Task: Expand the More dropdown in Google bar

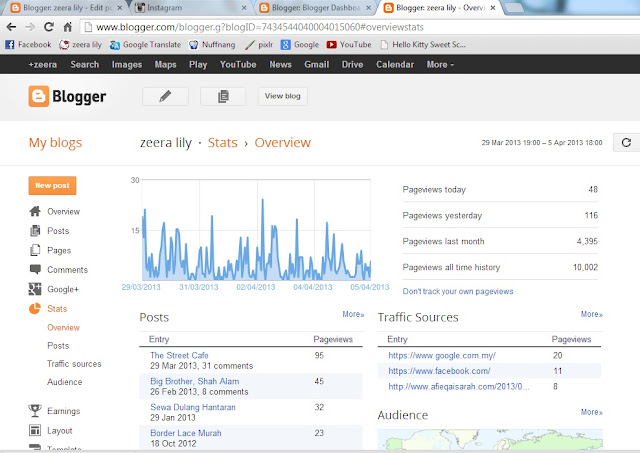Action: (440, 64)
